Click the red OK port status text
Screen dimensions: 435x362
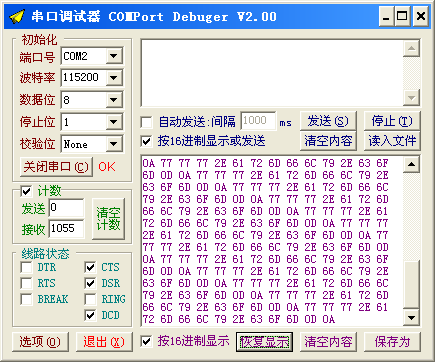pyautogui.click(x=107, y=167)
